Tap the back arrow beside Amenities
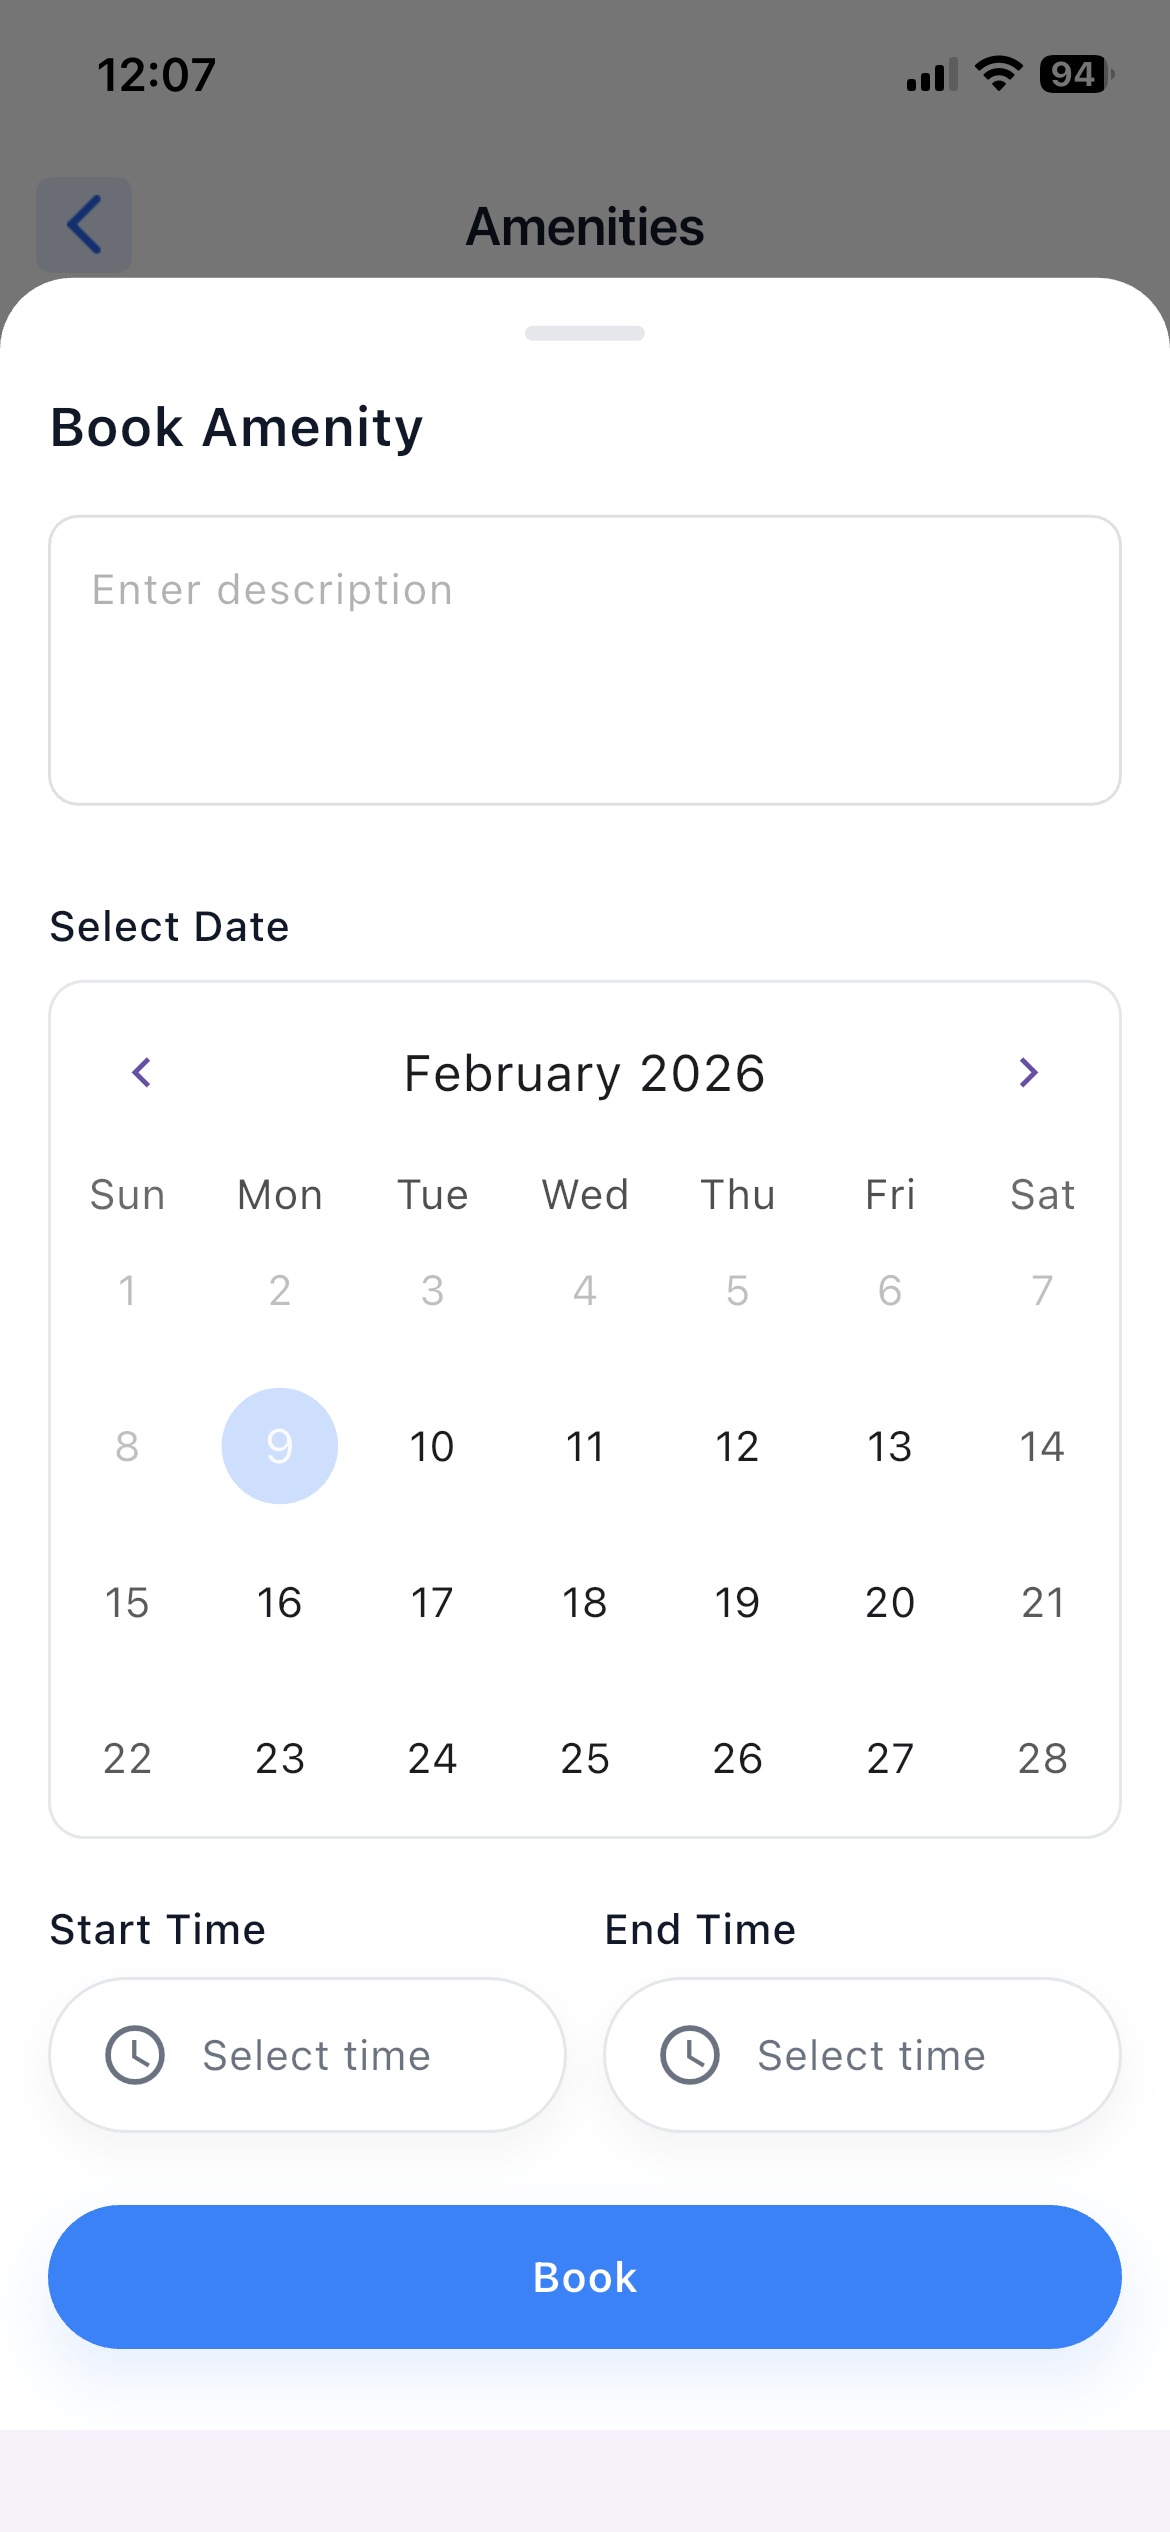Image resolution: width=1170 pixels, height=2532 pixels. pyautogui.click(x=84, y=225)
